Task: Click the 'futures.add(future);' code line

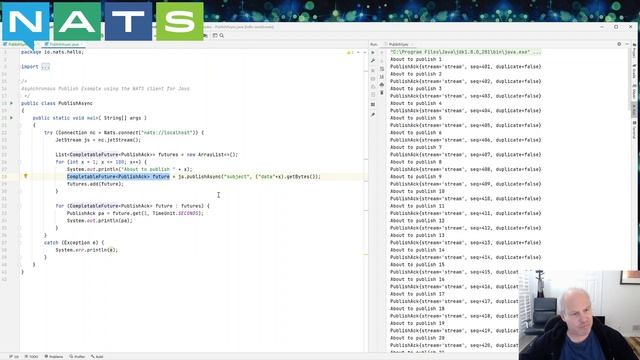Action: tap(95, 184)
